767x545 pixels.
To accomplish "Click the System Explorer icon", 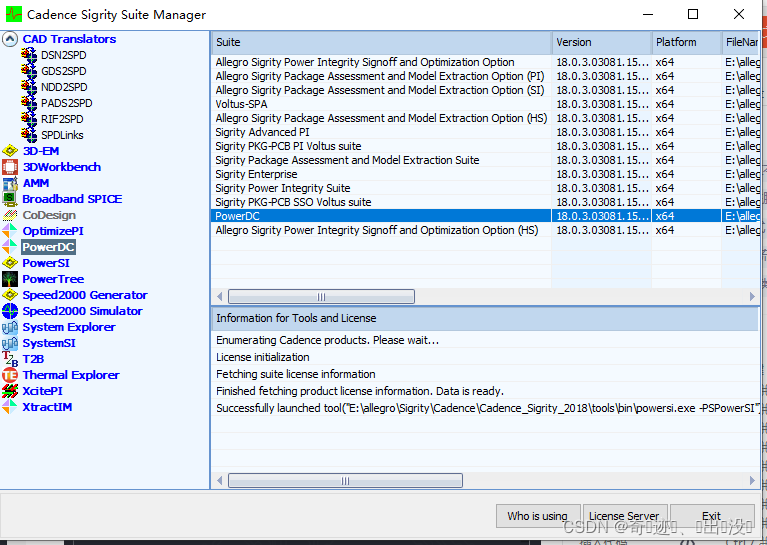I will (x=10, y=327).
